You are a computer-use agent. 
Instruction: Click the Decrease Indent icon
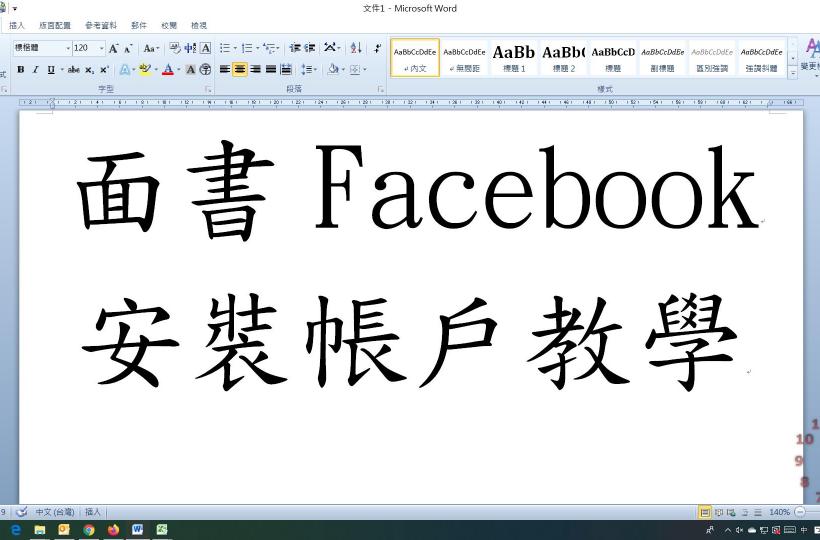295,49
